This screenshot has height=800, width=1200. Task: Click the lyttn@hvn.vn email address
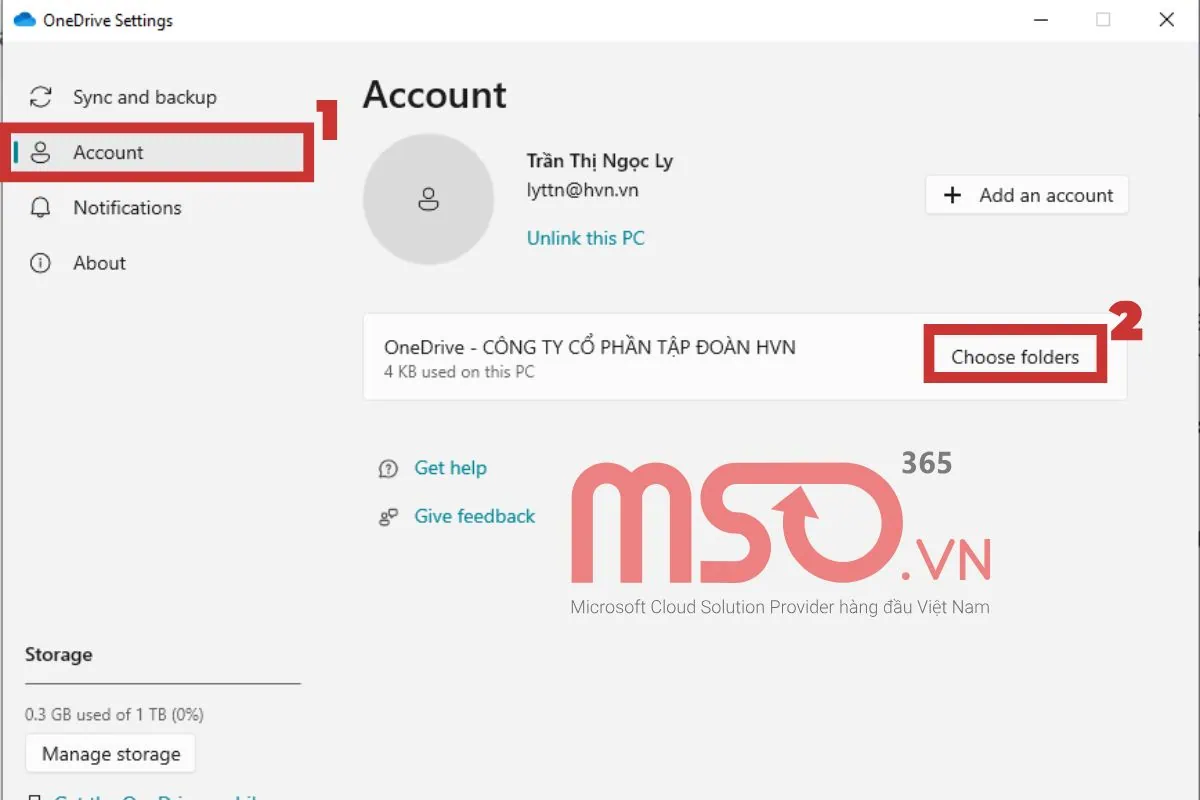[x=584, y=188]
